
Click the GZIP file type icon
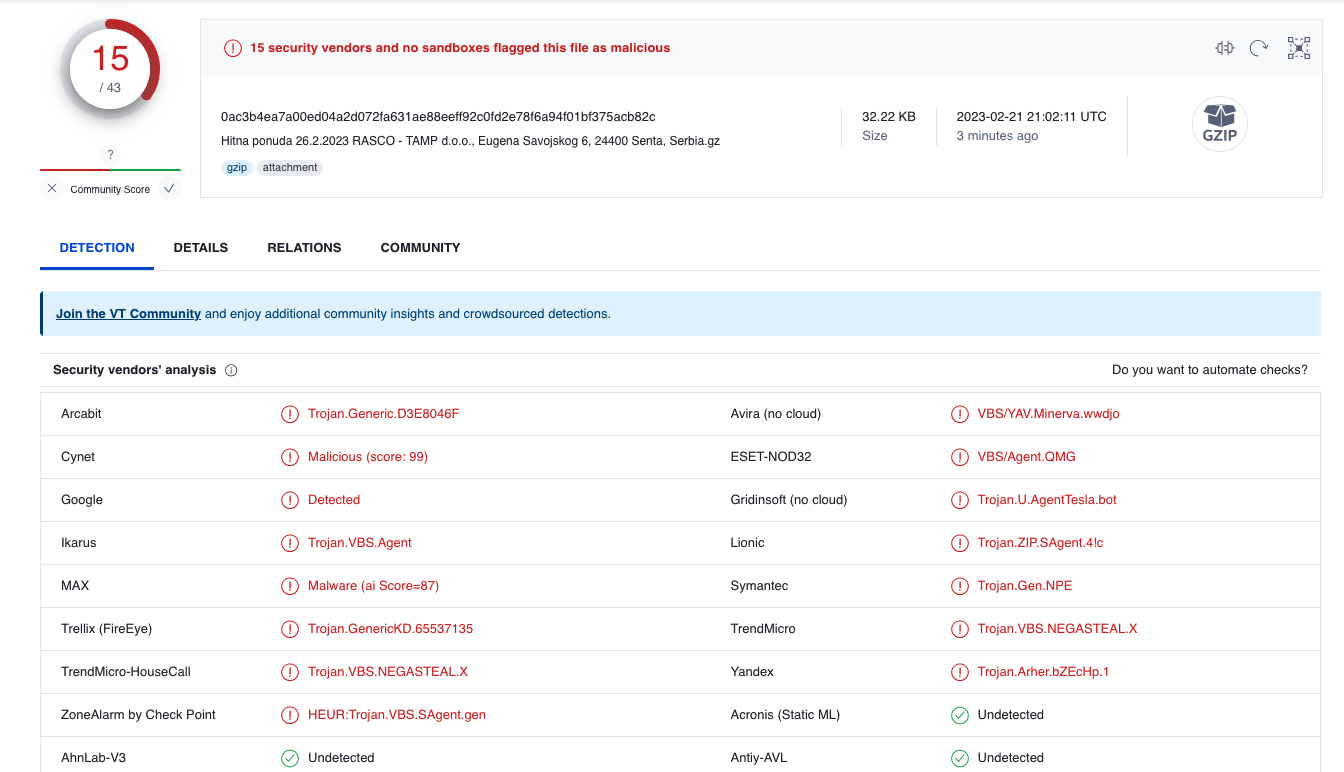(x=1219, y=125)
